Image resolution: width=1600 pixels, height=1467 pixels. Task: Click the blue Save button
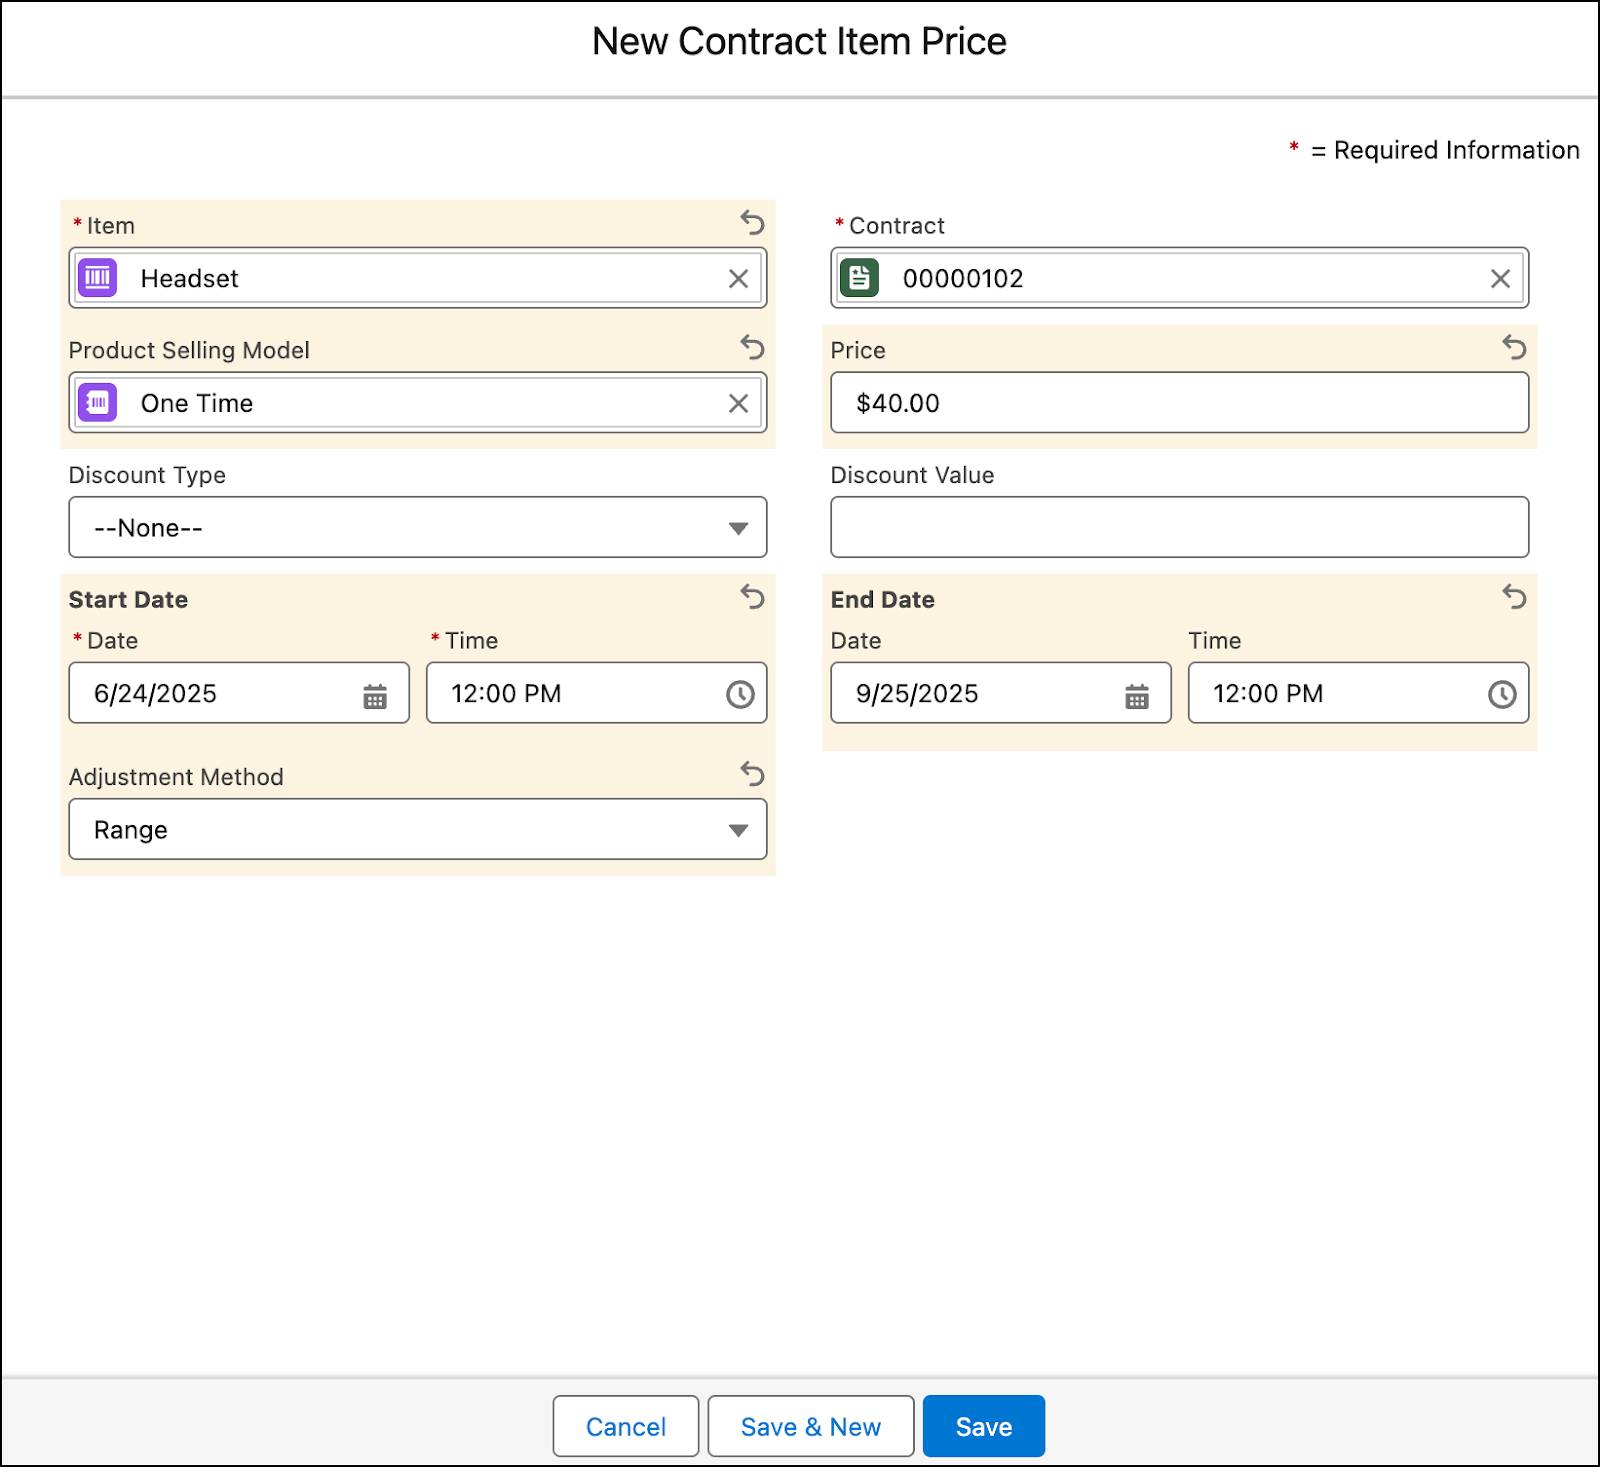(984, 1426)
